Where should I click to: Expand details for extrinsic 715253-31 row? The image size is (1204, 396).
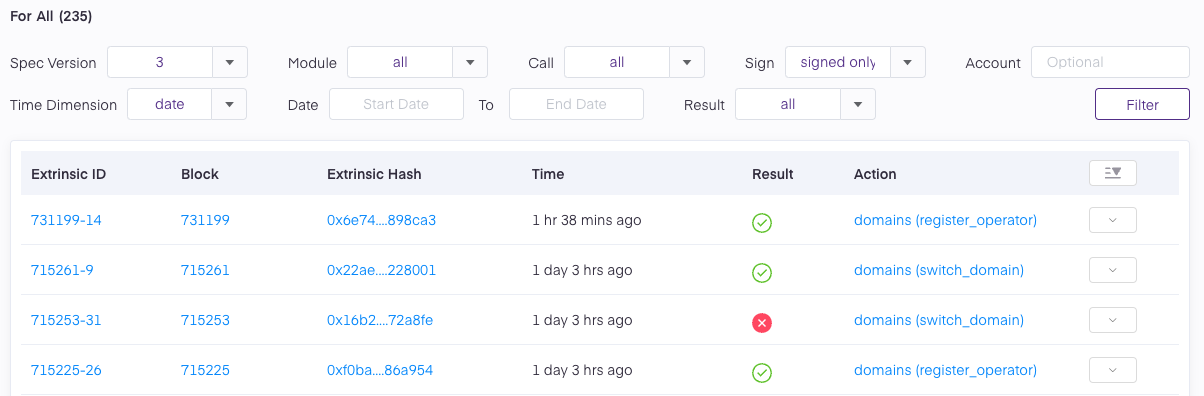pyautogui.click(x=1112, y=320)
